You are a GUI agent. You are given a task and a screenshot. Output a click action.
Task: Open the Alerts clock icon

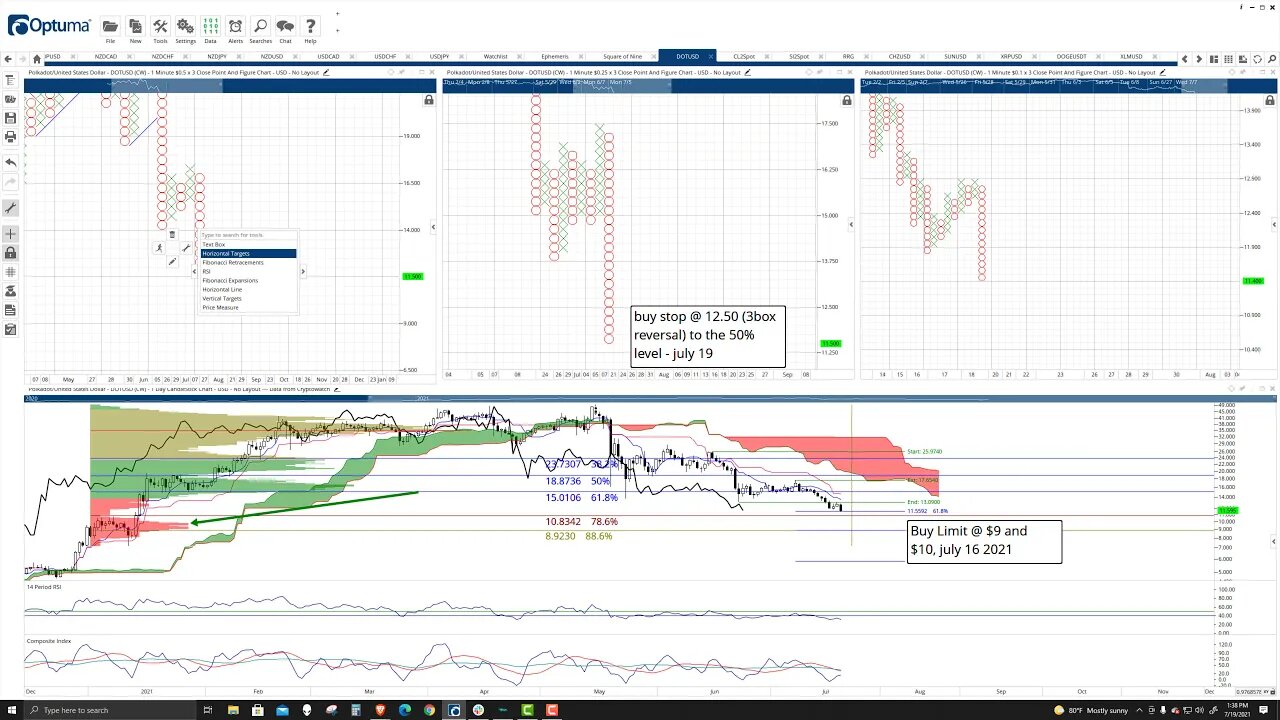(235, 26)
